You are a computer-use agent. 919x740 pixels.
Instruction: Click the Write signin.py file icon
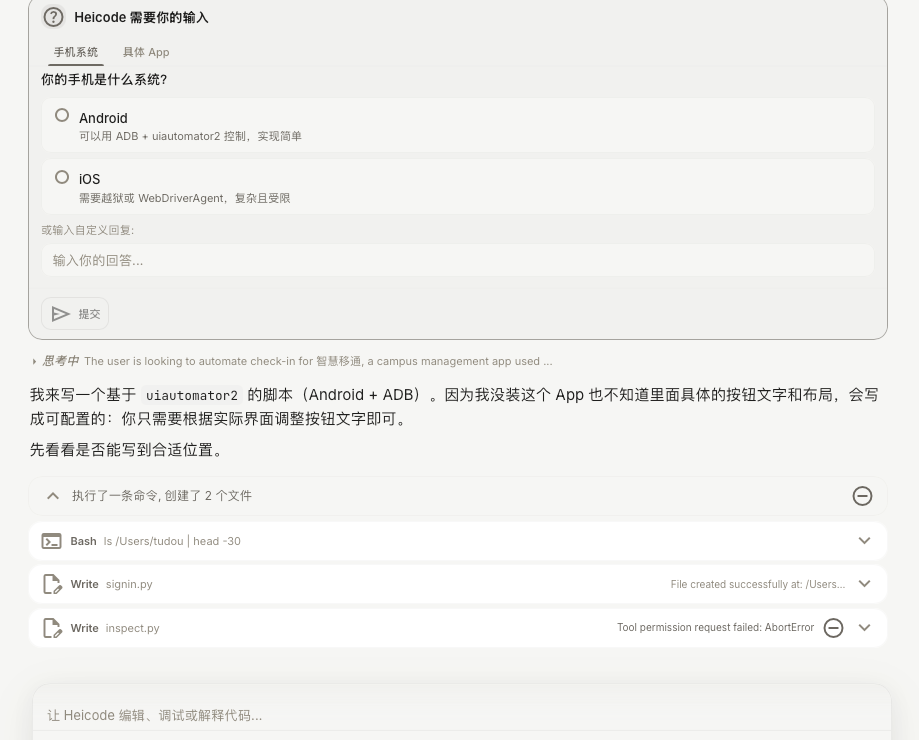[x=52, y=584]
